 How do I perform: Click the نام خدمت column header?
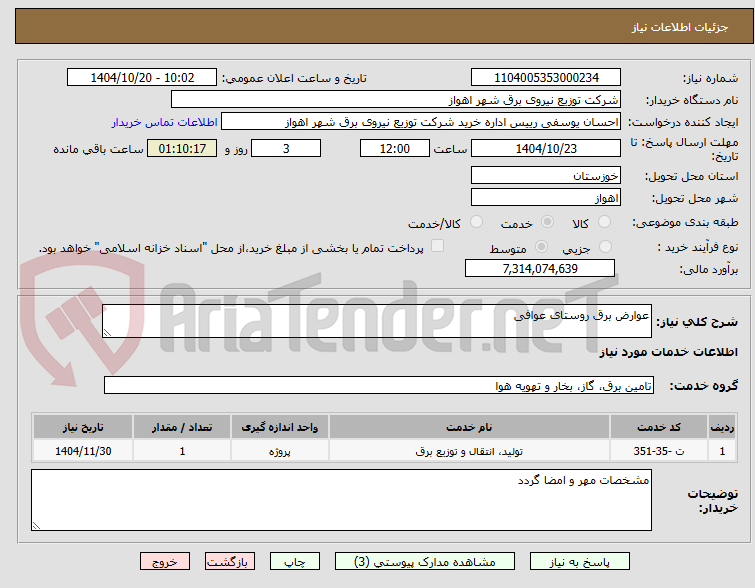point(469,427)
